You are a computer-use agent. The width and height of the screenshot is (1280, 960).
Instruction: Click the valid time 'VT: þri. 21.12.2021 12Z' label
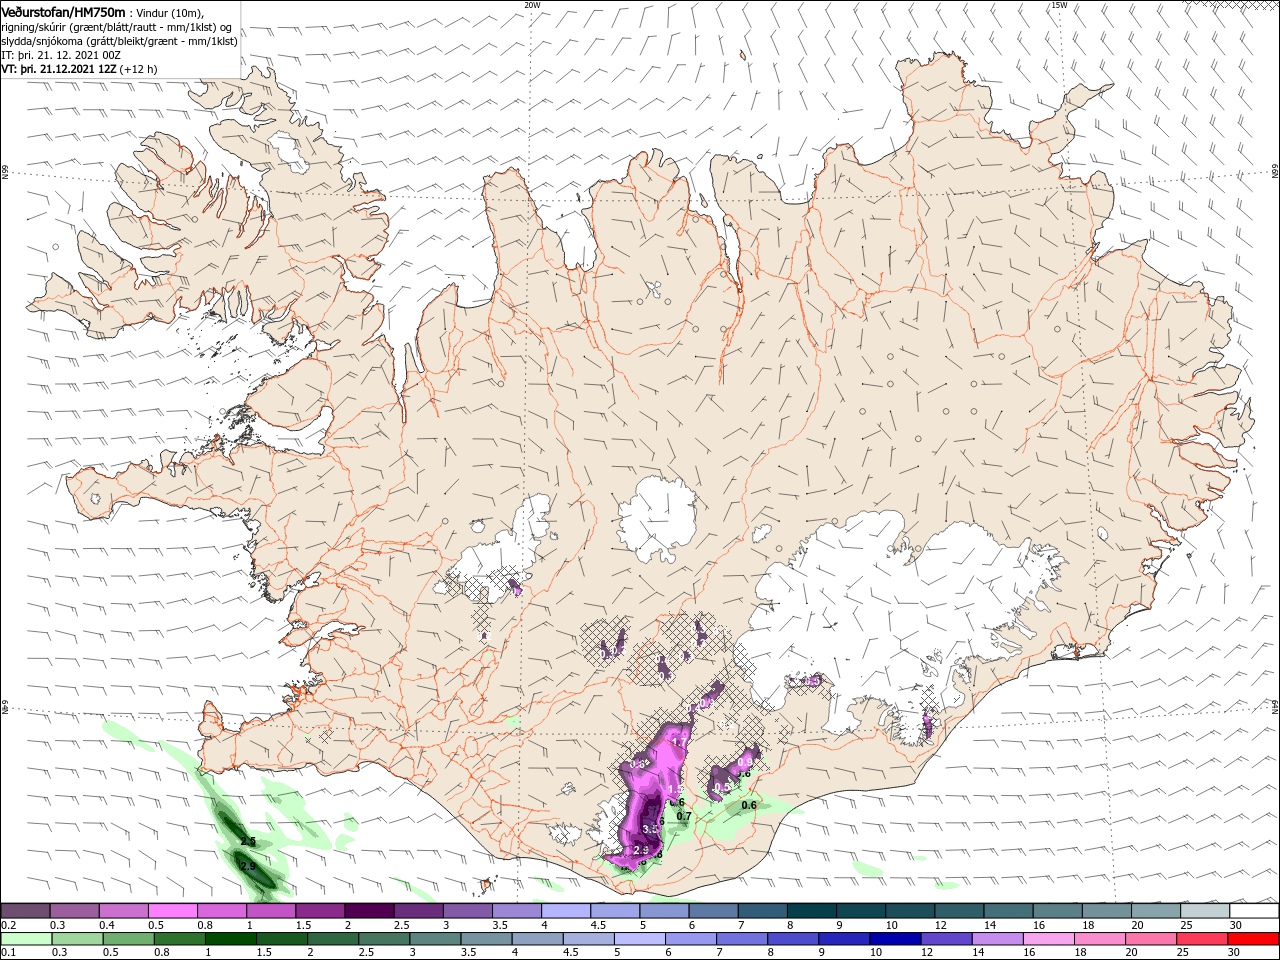coord(60,69)
